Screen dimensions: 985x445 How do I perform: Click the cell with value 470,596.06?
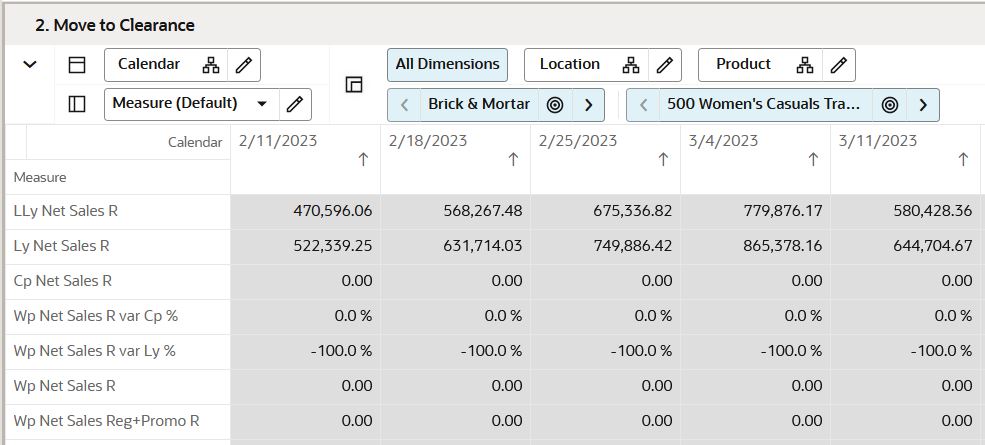[x=305, y=212]
